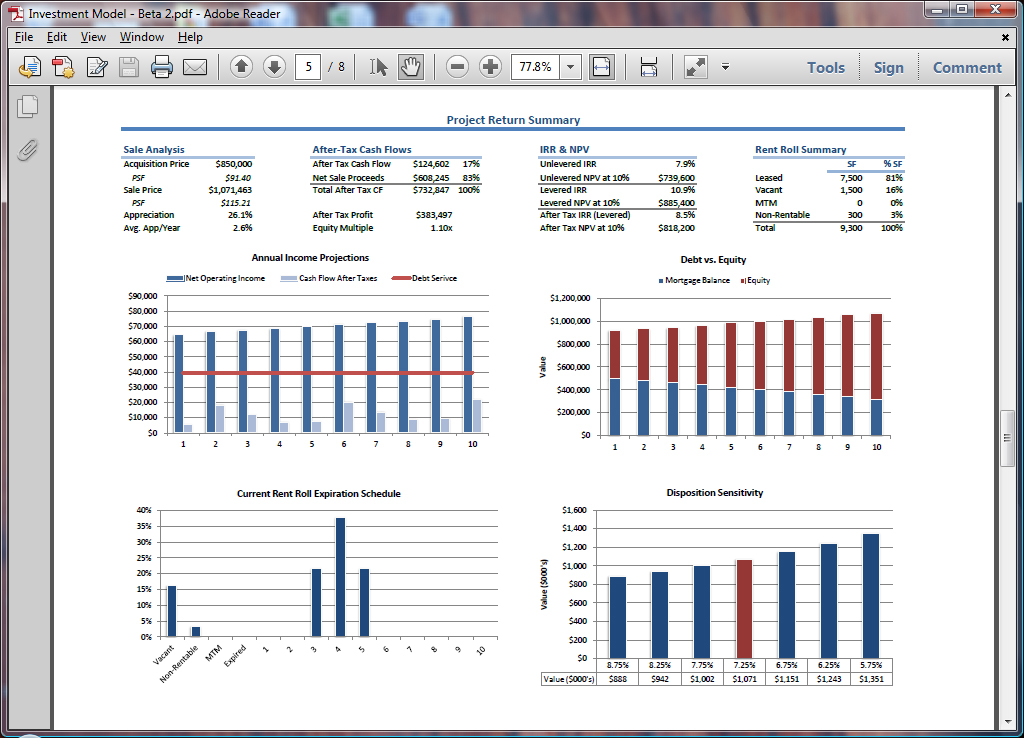Open the fill and sign document icon
1024x738 pixels.
point(97,67)
